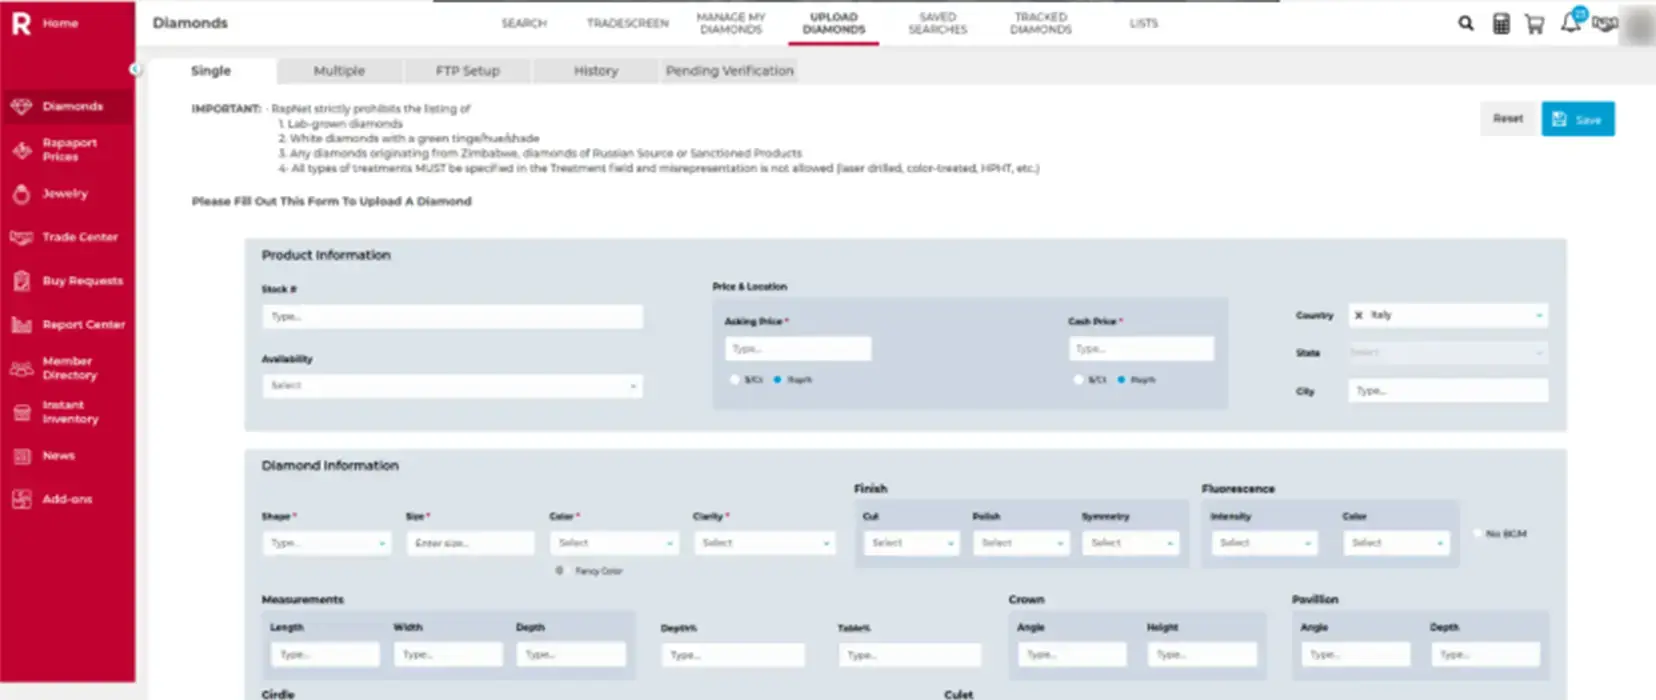Open the Symmetry dropdown
The width and height of the screenshot is (1656, 700).
(1130, 543)
